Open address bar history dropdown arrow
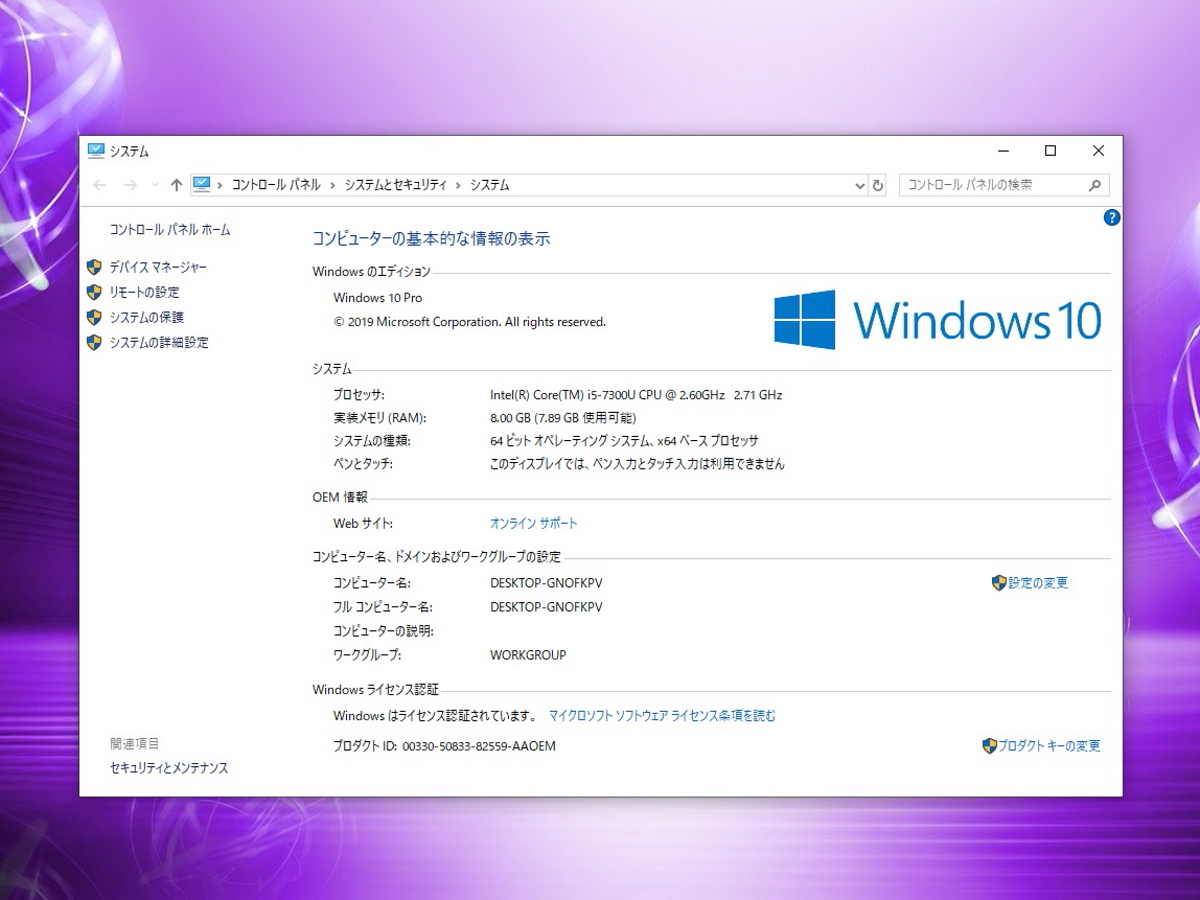1200x900 pixels. 860,185
